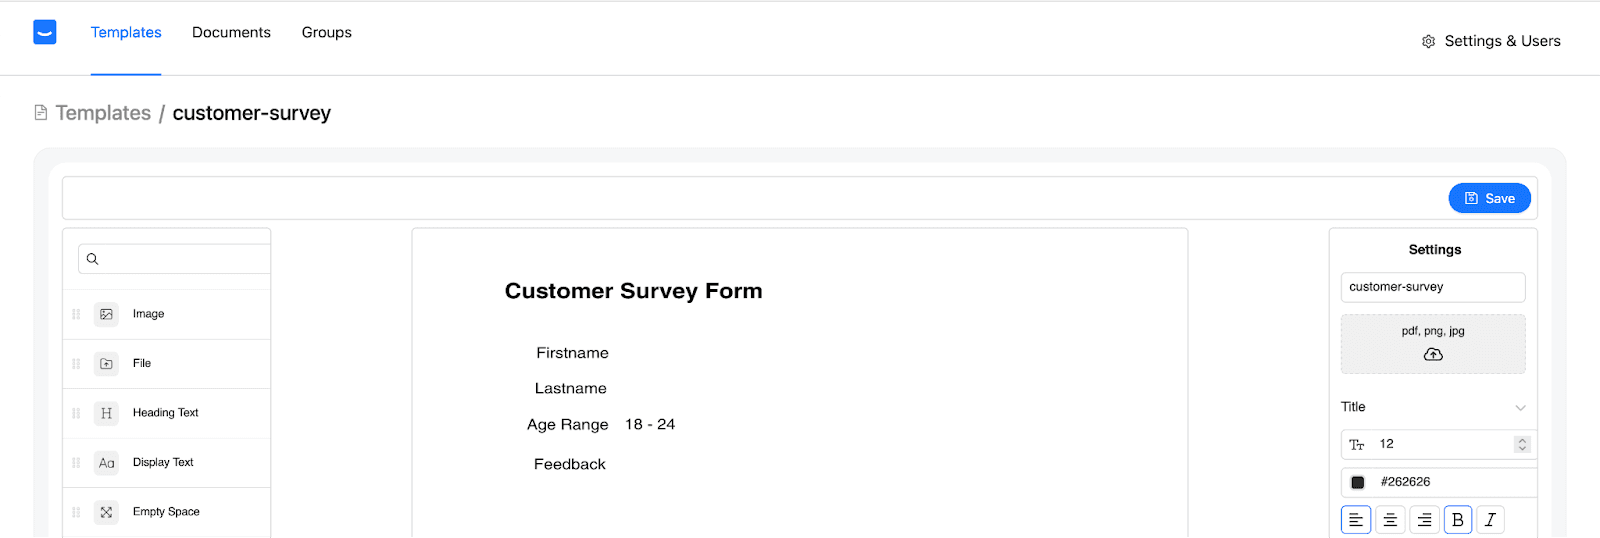Click the font size stepper arrows
The width and height of the screenshot is (1600, 538).
[1522, 444]
